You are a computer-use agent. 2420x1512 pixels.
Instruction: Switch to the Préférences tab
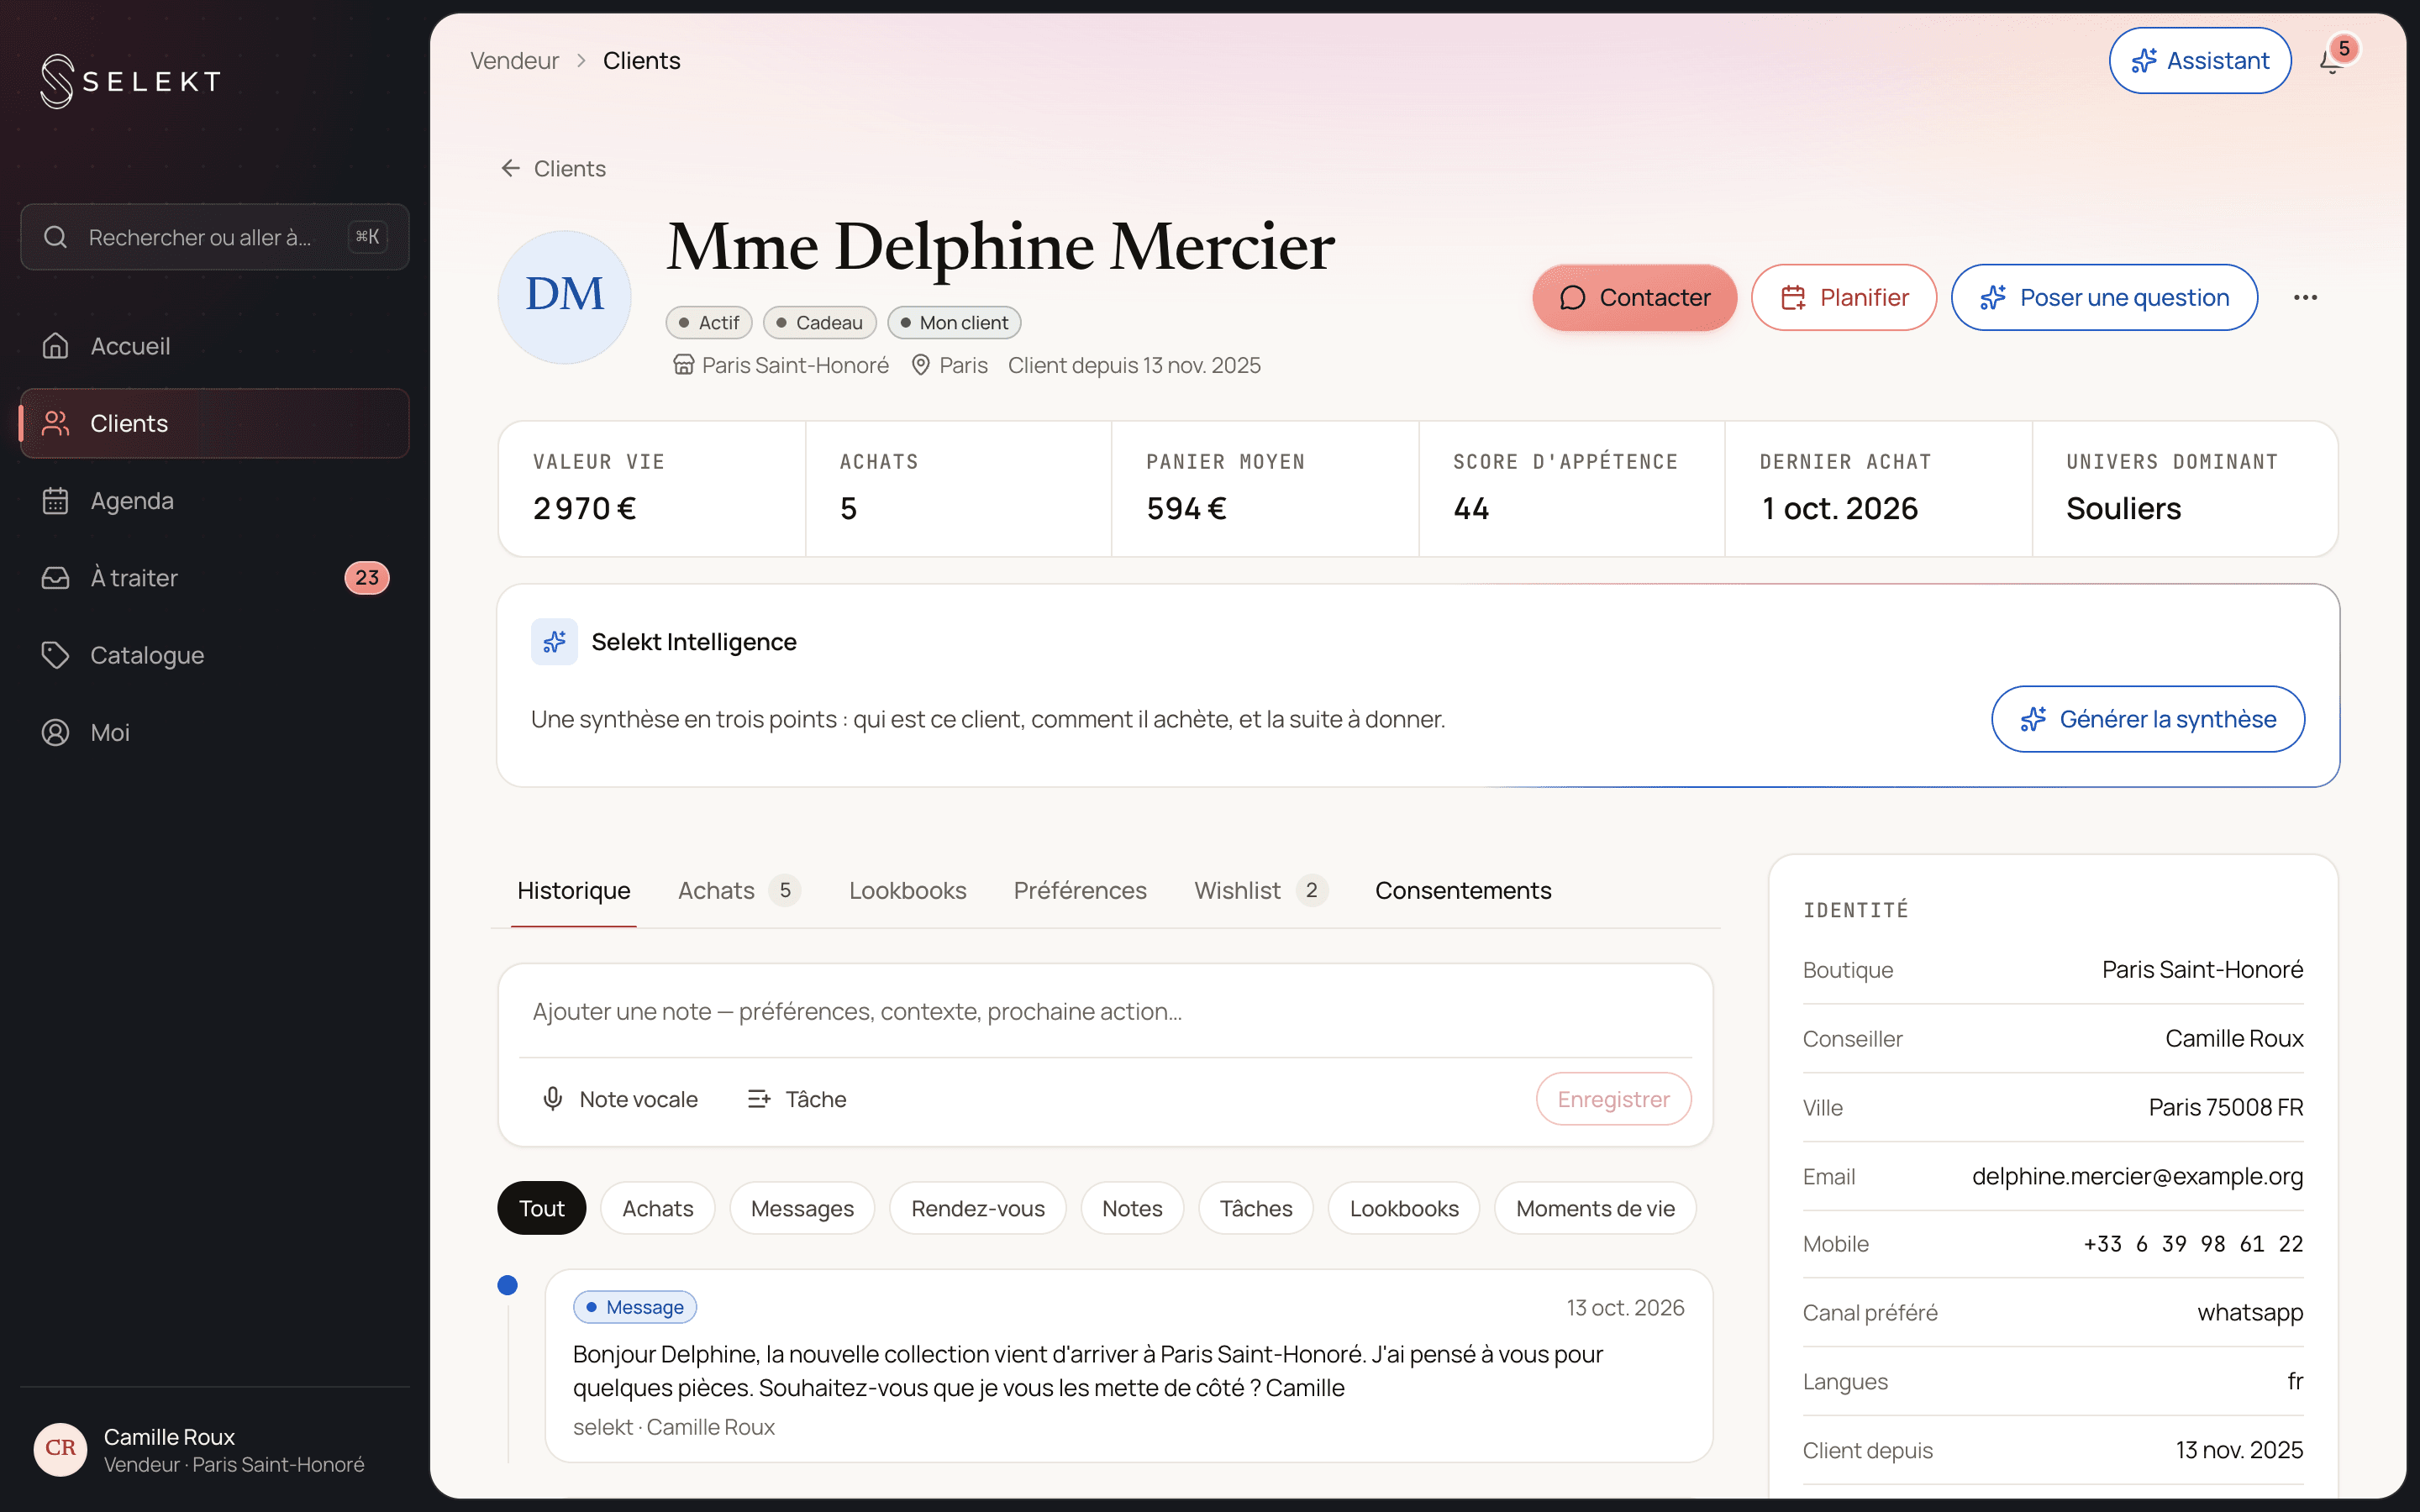(x=1080, y=890)
